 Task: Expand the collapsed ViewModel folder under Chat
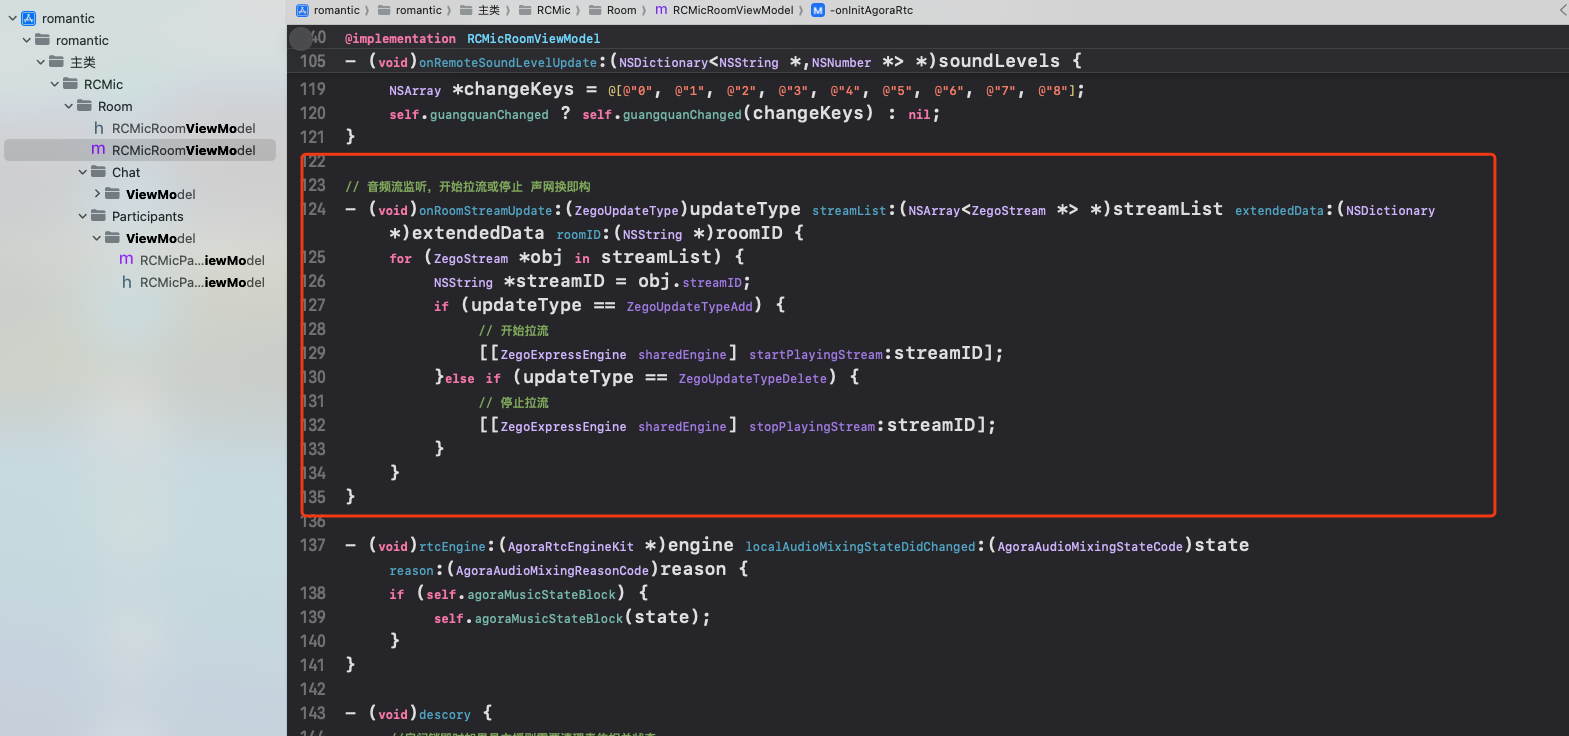pos(97,194)
